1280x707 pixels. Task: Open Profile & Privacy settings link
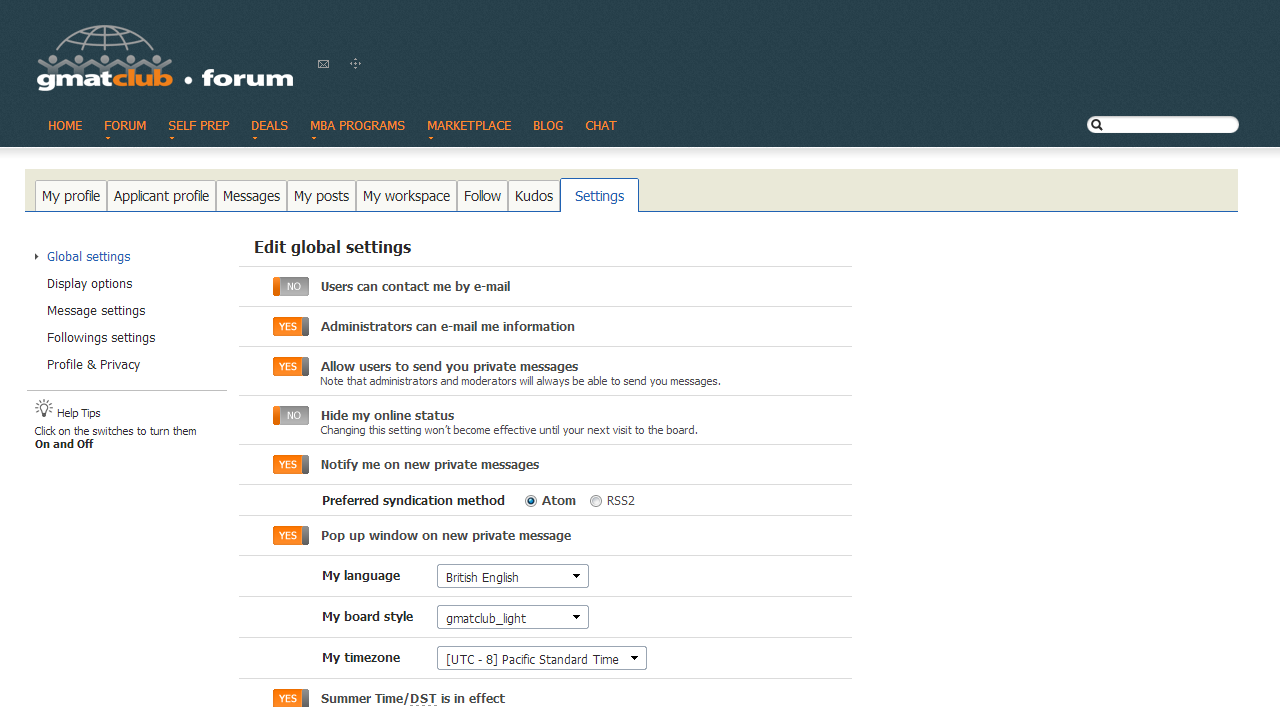pyautogui.click(x=93, y=365)
